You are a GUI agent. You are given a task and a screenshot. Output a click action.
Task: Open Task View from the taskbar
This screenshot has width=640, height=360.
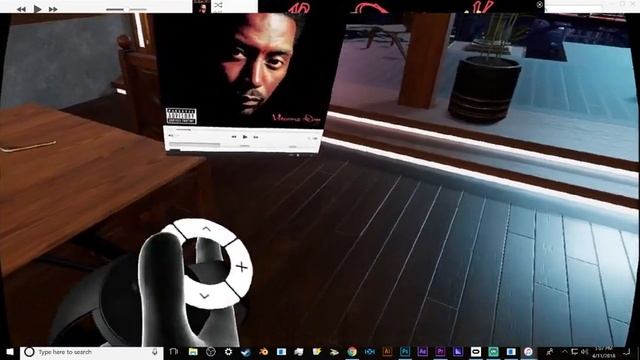174,352
